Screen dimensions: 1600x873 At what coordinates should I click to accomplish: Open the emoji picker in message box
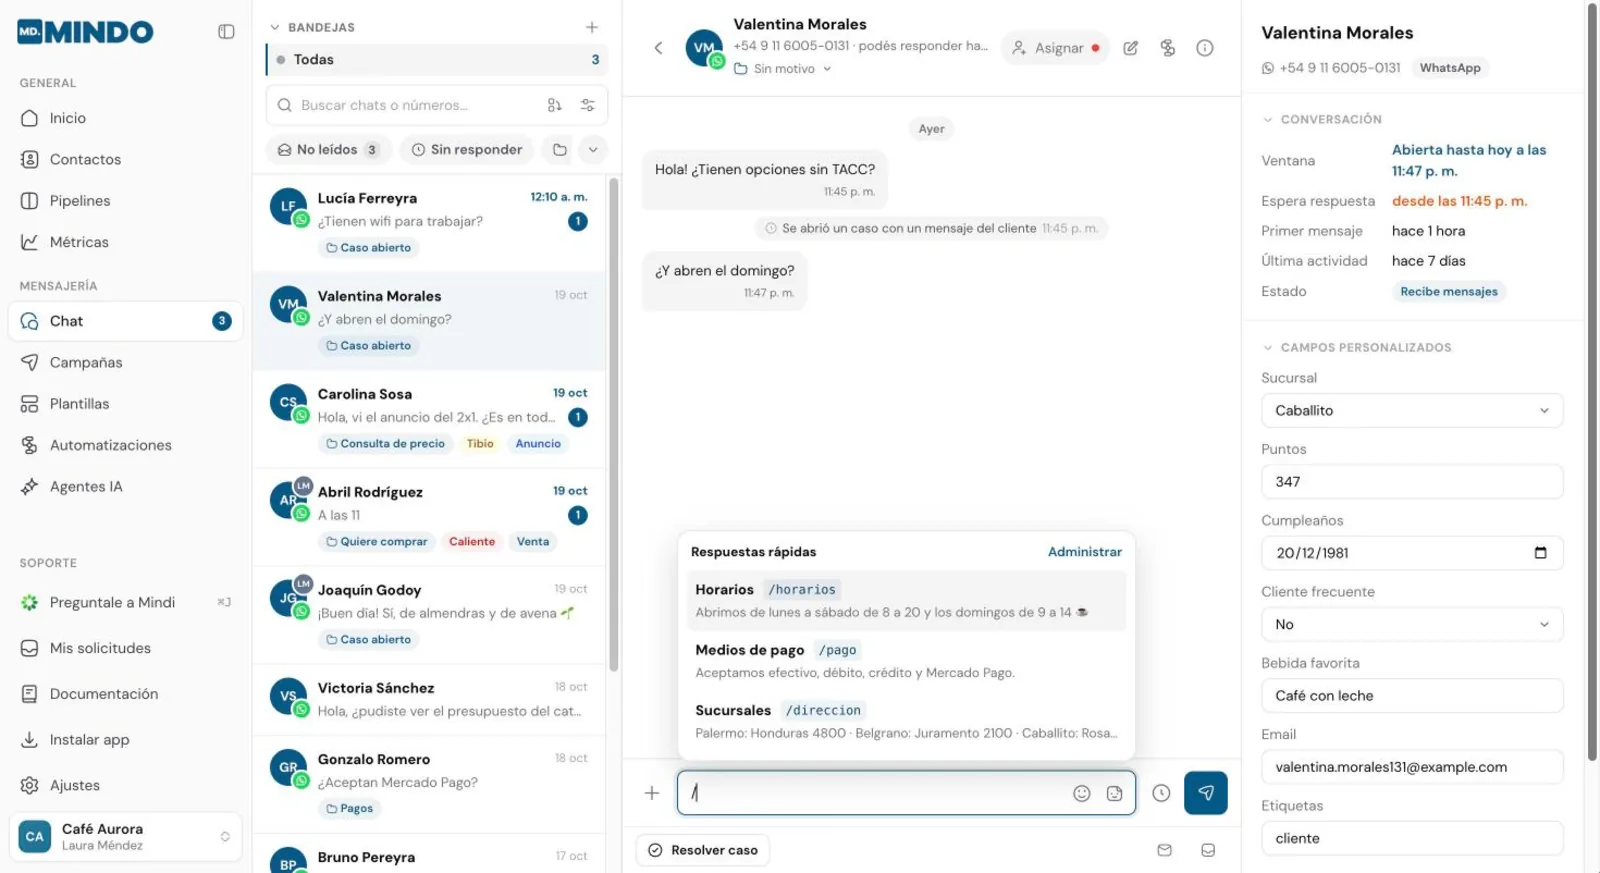pyautogui.click(x=1081, y=793)
